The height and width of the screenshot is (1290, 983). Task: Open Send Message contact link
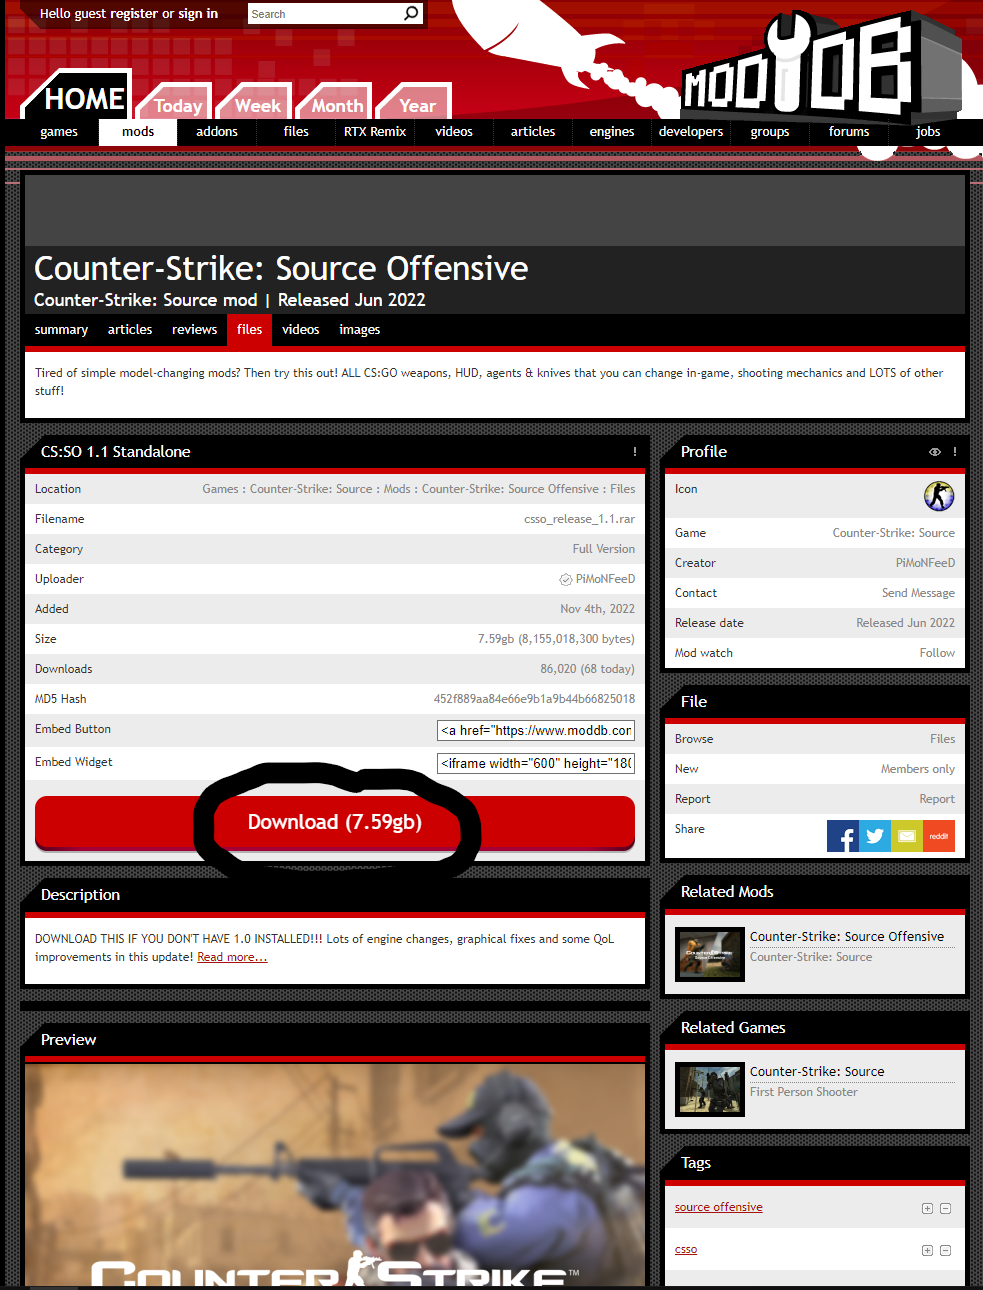tap(918, 593)
